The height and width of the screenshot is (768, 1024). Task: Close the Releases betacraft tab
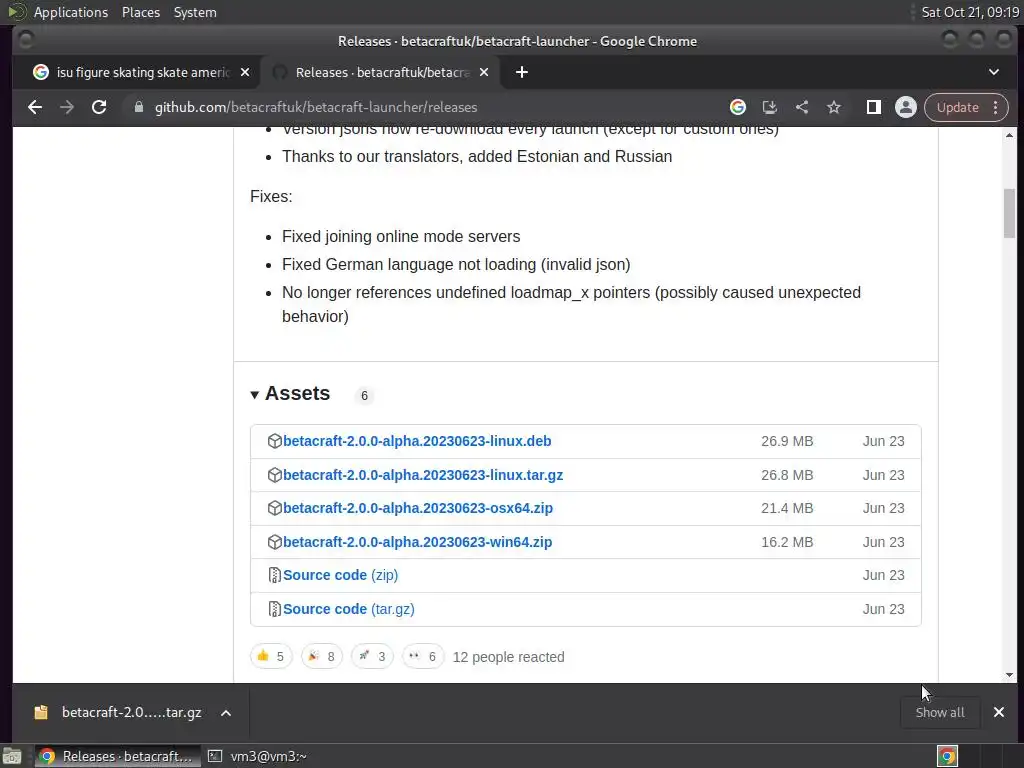coord(484,72)
